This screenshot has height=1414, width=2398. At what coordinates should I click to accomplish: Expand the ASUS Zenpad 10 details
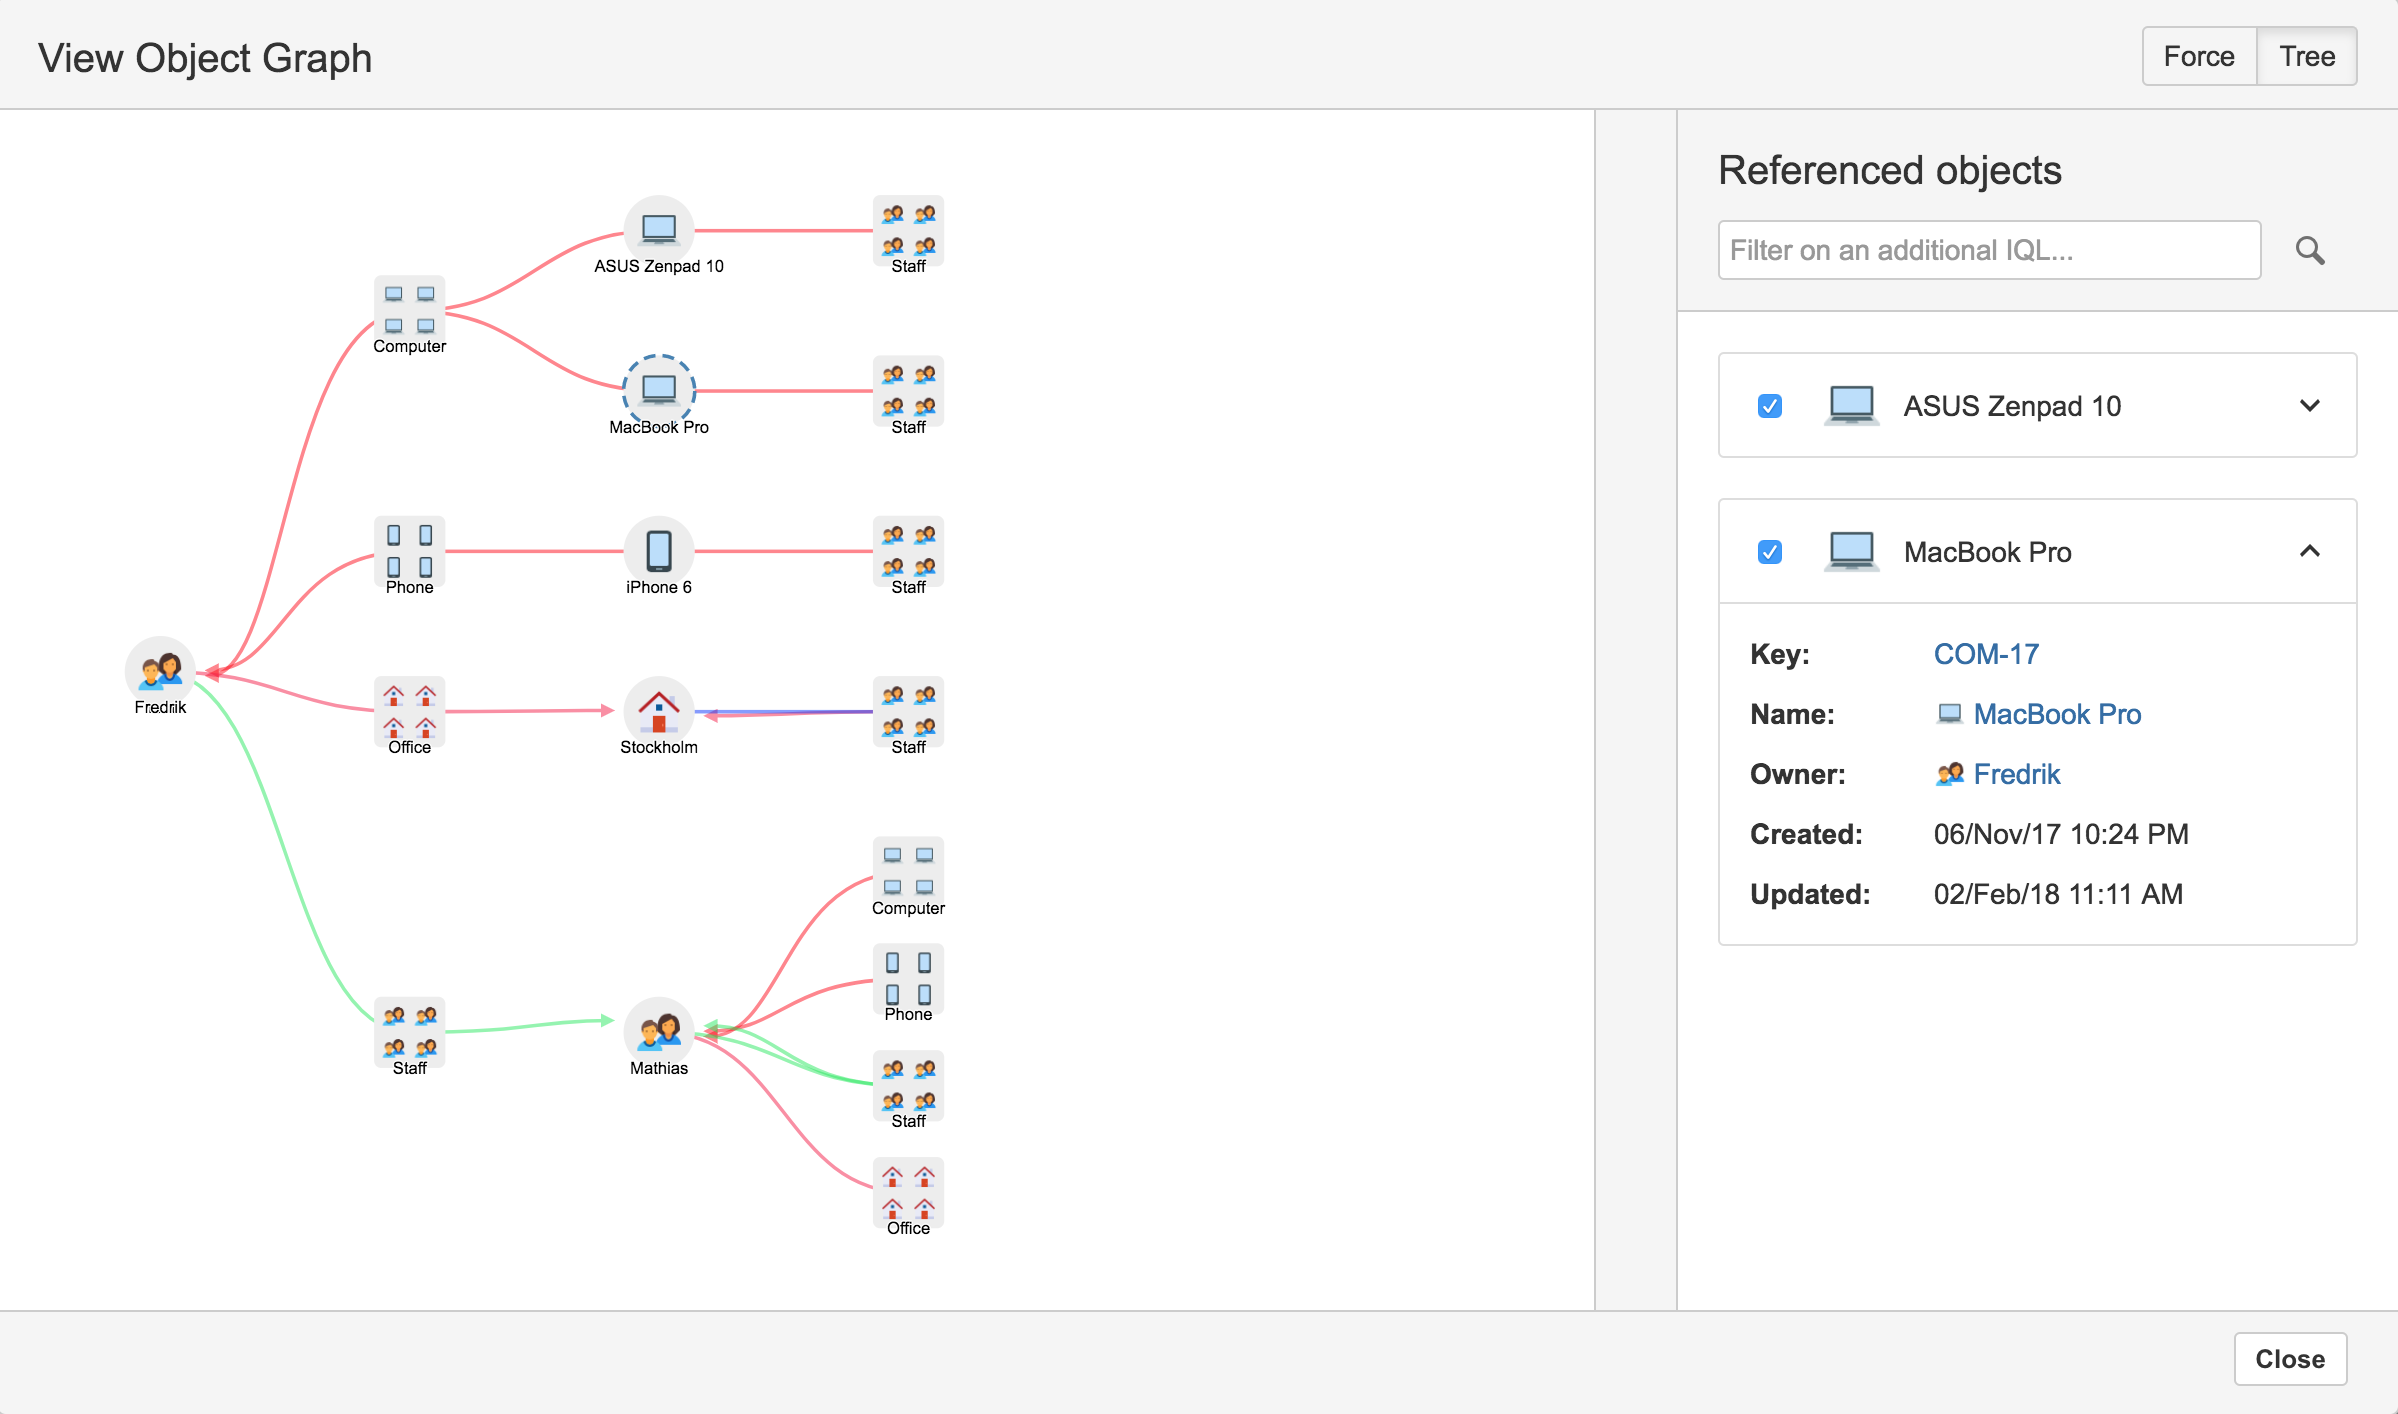(2309, 406)
